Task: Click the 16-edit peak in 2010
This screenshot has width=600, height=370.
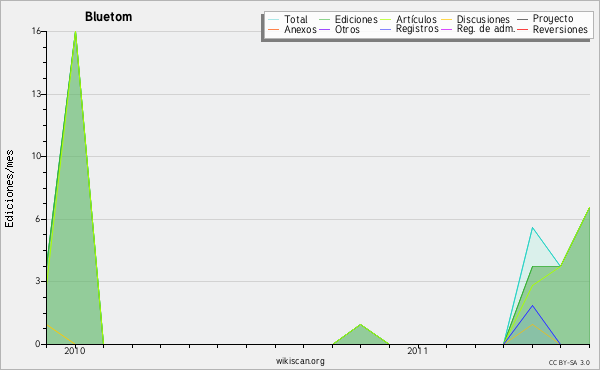Action: (x=75, y=32)
